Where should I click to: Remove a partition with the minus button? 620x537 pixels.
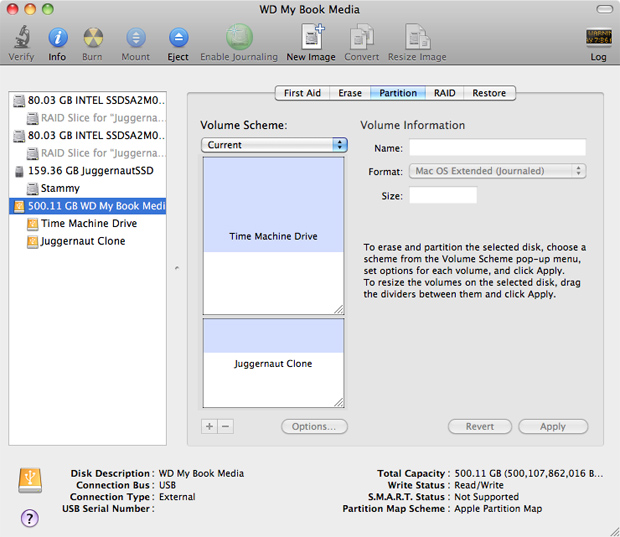click(x=225, y=426)
